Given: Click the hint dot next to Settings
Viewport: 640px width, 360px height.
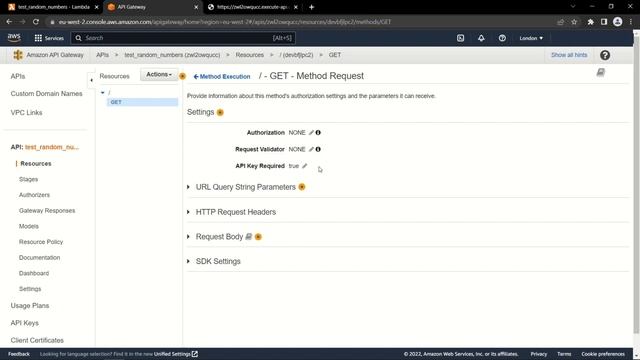Looking at the screenshot, I should click(x=220, y=112).
